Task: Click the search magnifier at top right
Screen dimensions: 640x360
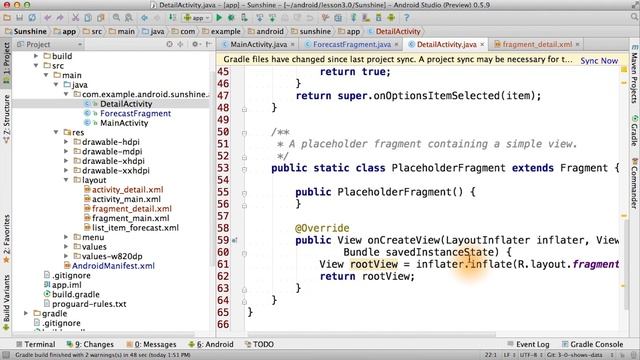Action: pyautogui.click(x=634, y=18)
